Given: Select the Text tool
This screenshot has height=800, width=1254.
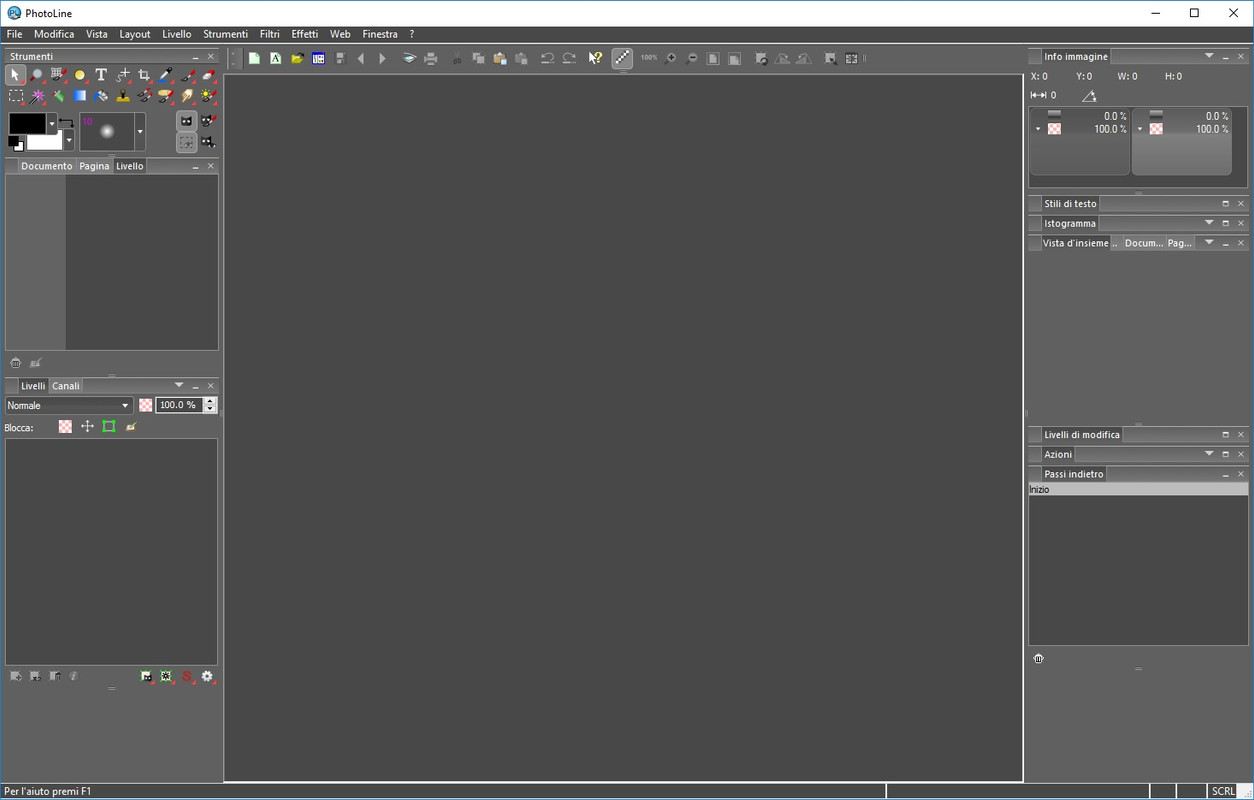Looking at the screenshot, I should pos(101,75).
